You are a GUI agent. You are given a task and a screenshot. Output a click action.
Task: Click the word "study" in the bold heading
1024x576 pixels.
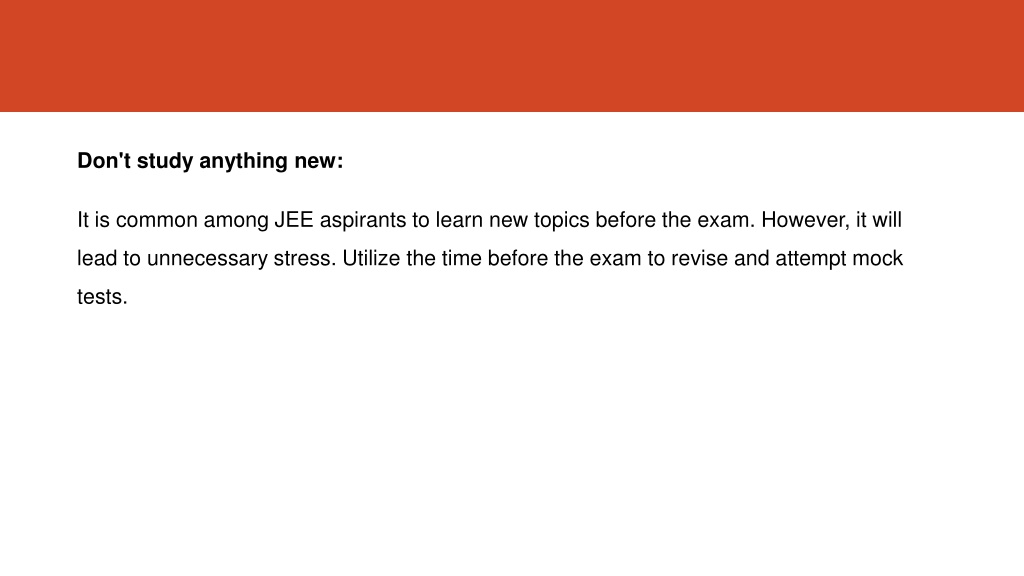[x=165, y=161]
